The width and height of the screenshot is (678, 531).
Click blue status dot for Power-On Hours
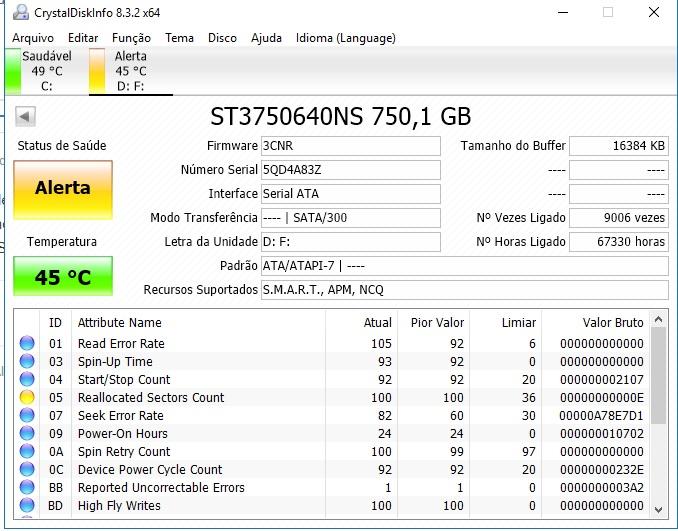coord(27,433)
